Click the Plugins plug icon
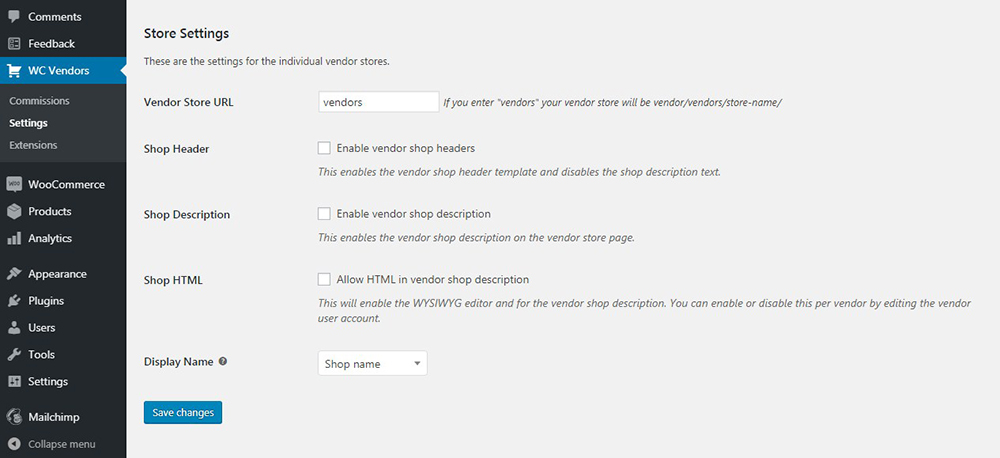 (x=14, y=300)
